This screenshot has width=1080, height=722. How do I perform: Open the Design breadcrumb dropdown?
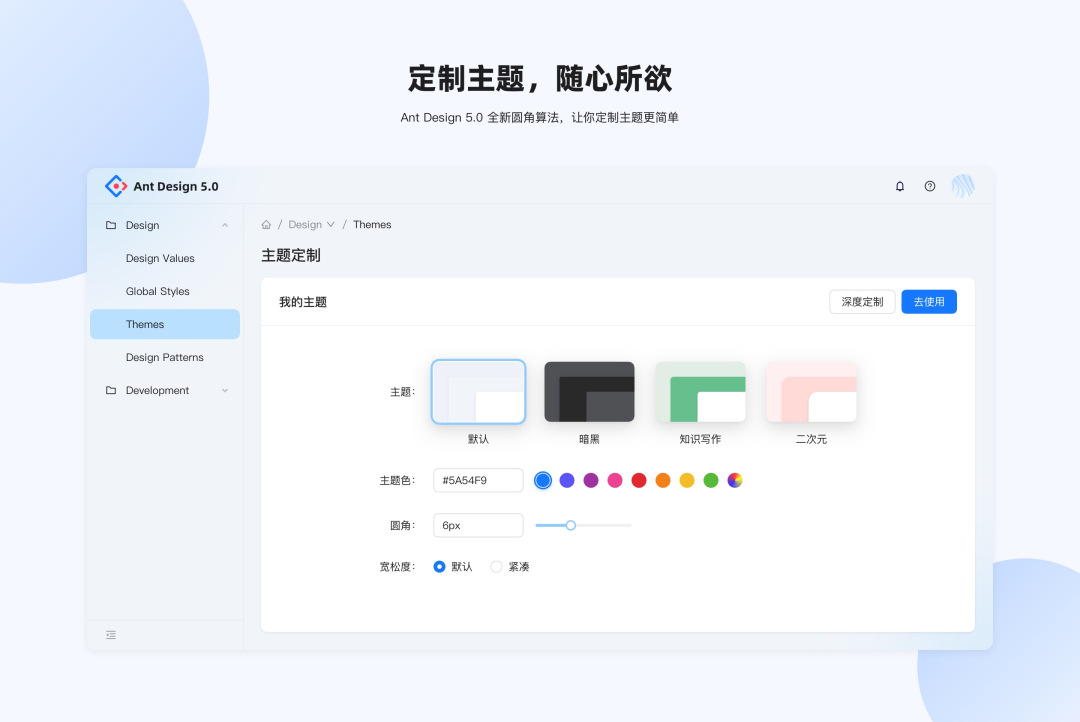[x=311, y=225]
